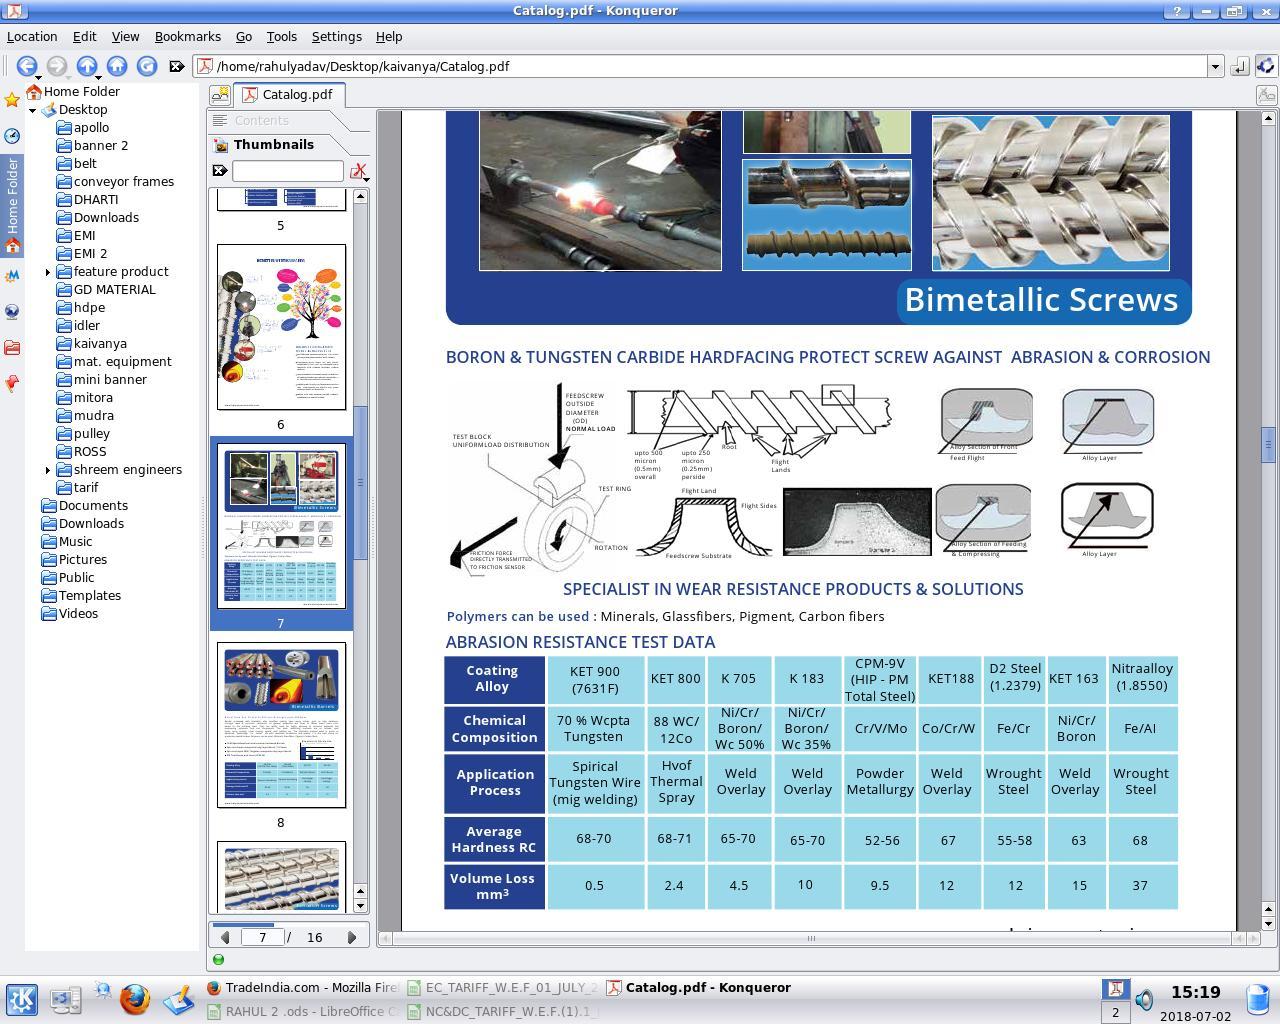Switch to RAHUL 2 .ods taskbar window
1280x1024 pixels.
[302, 1011]
